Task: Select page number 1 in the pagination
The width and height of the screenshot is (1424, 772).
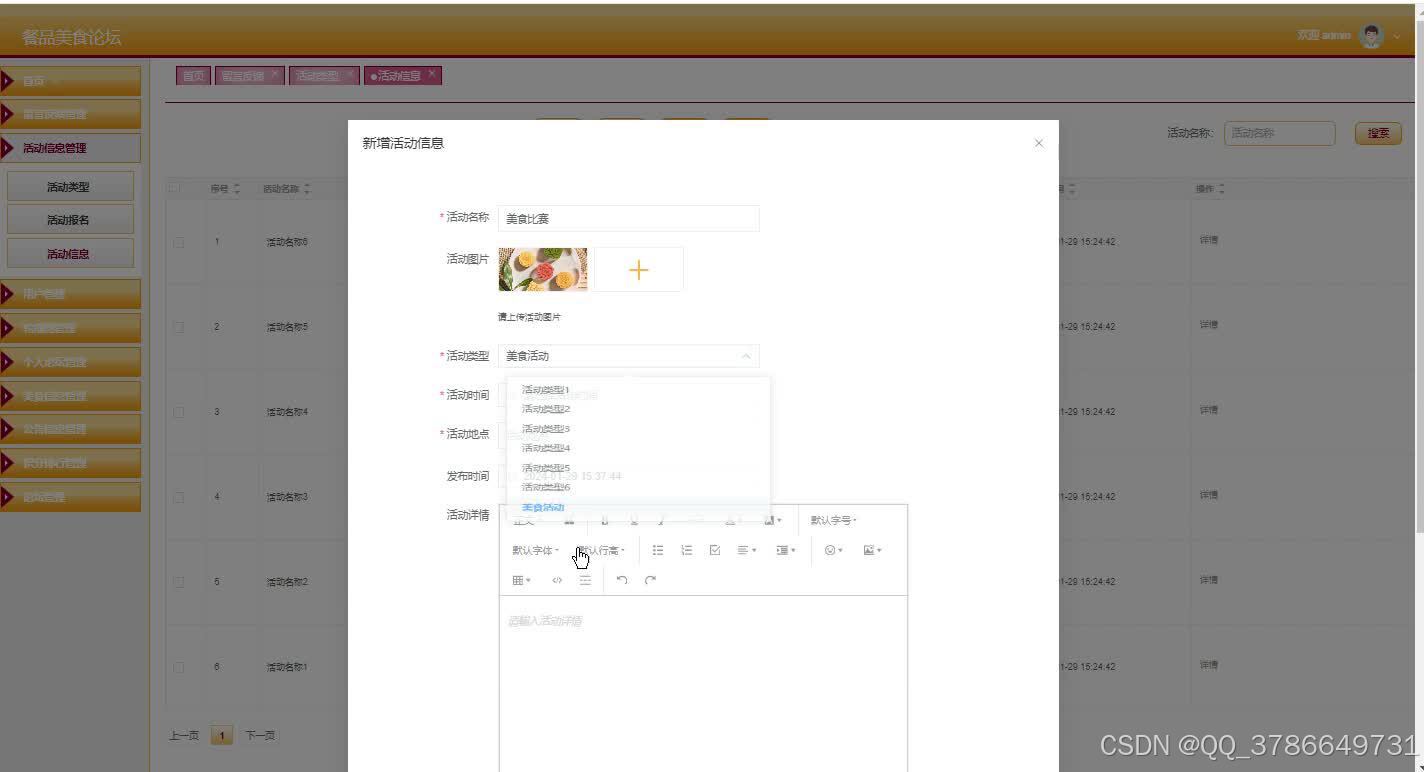Action: (x=222, y=736)
